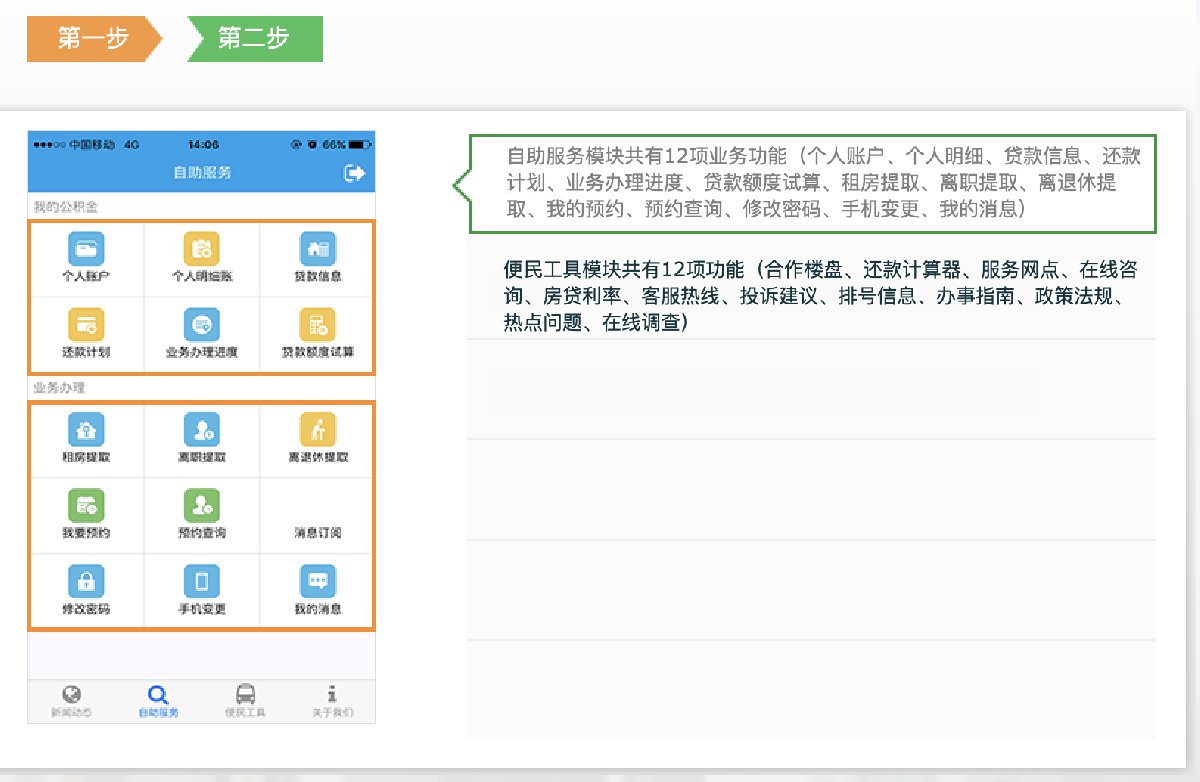Open the 租房提取 icon
1200x782 pixels.
[x=86, y=430]
